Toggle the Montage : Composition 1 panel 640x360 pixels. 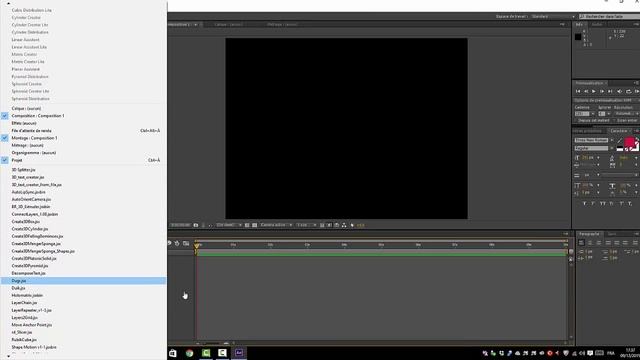(x=83, y=138)
